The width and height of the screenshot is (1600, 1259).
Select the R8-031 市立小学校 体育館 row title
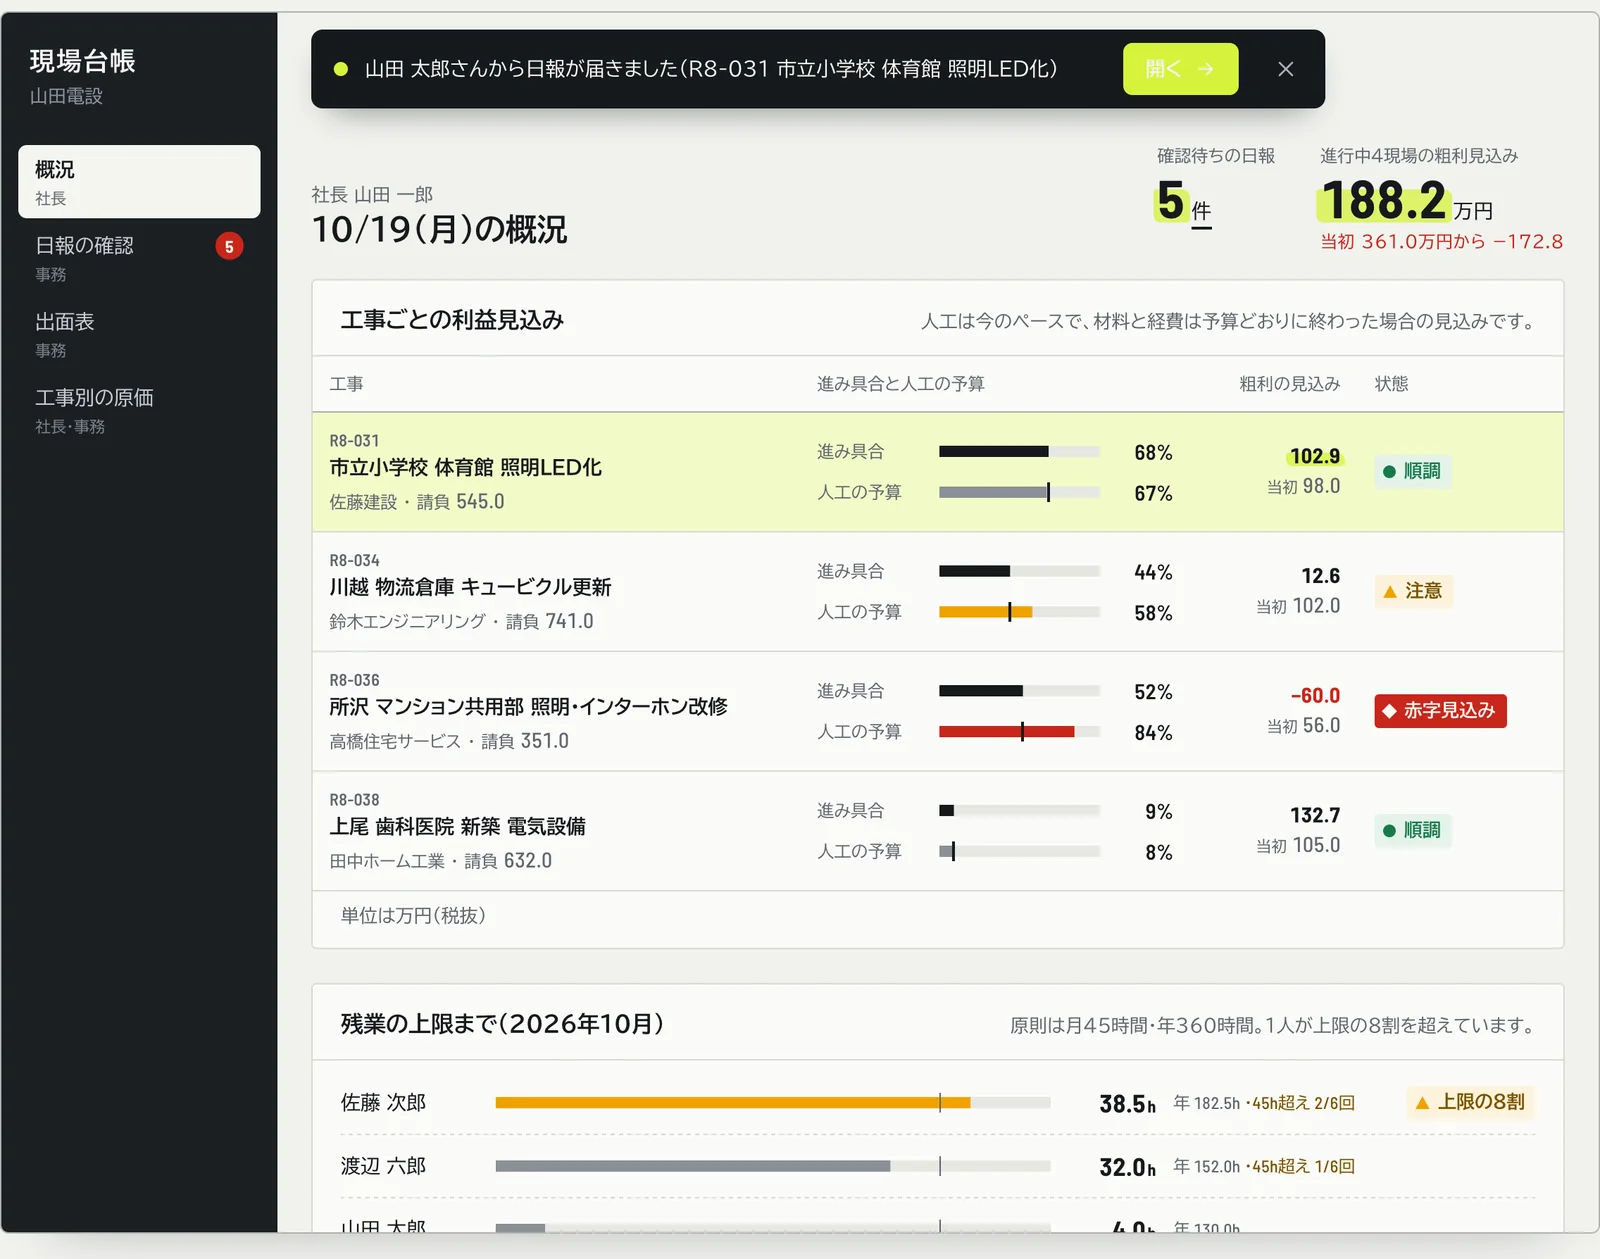(x=465, y=467)
